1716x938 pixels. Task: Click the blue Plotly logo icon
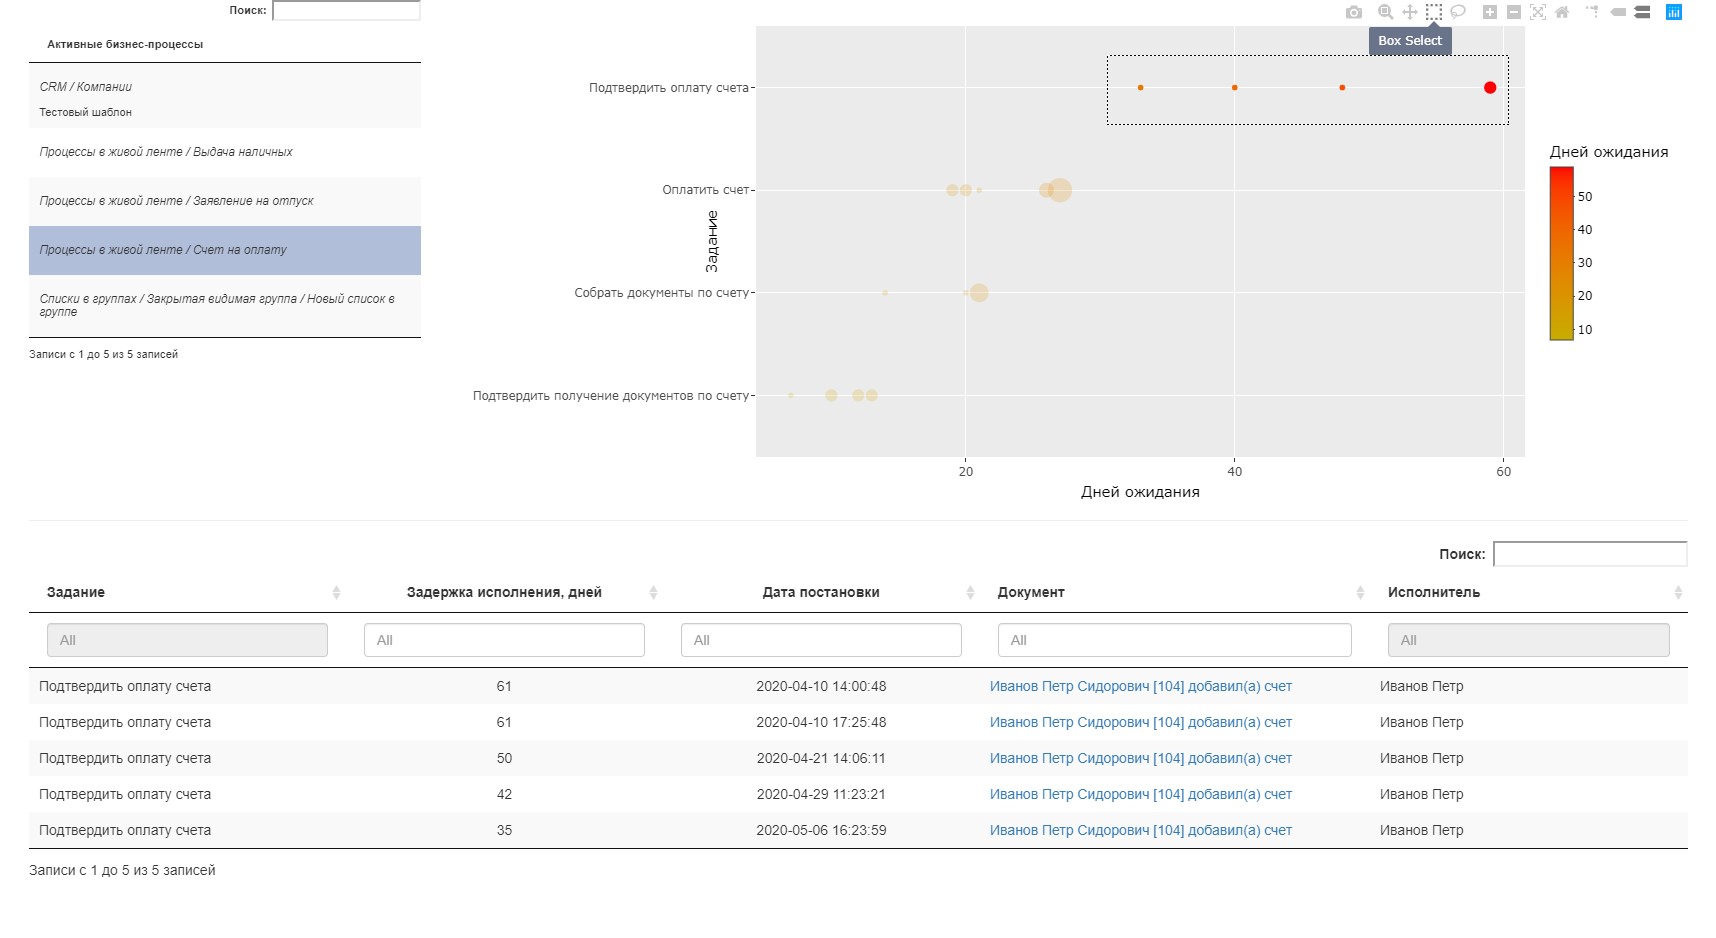[1673, 12]
